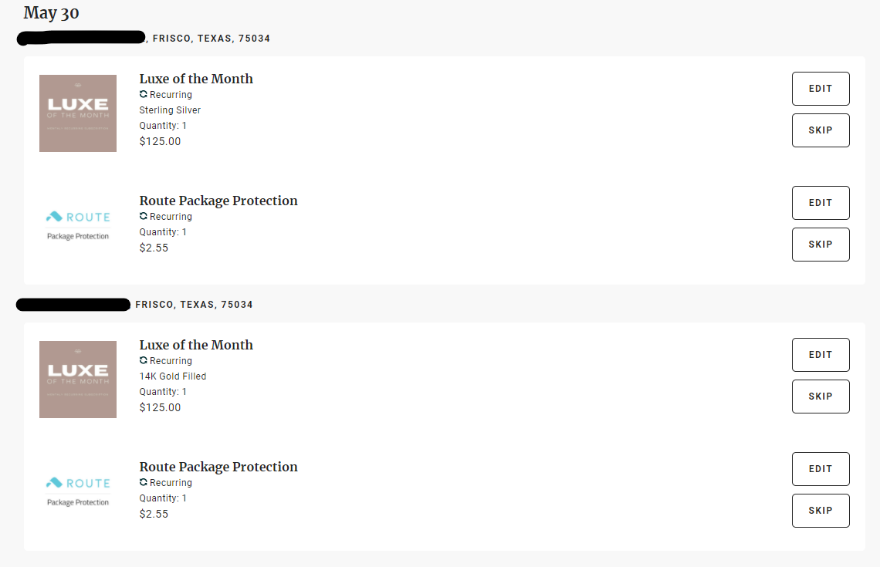Viewport: 880px width, 567px height.
Task: Click Edit for Sterling Silver Luxe subscription
Action: coord(821,89)
